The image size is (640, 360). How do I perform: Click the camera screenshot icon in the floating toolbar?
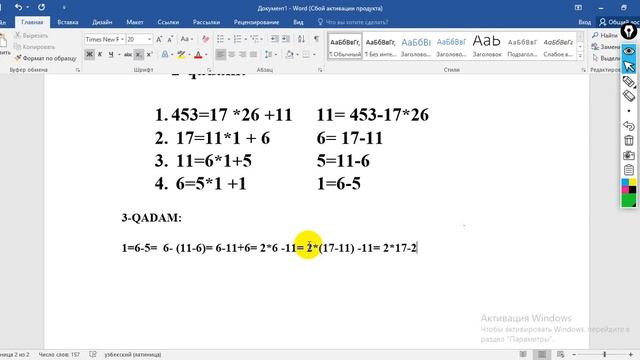(629, 155)
